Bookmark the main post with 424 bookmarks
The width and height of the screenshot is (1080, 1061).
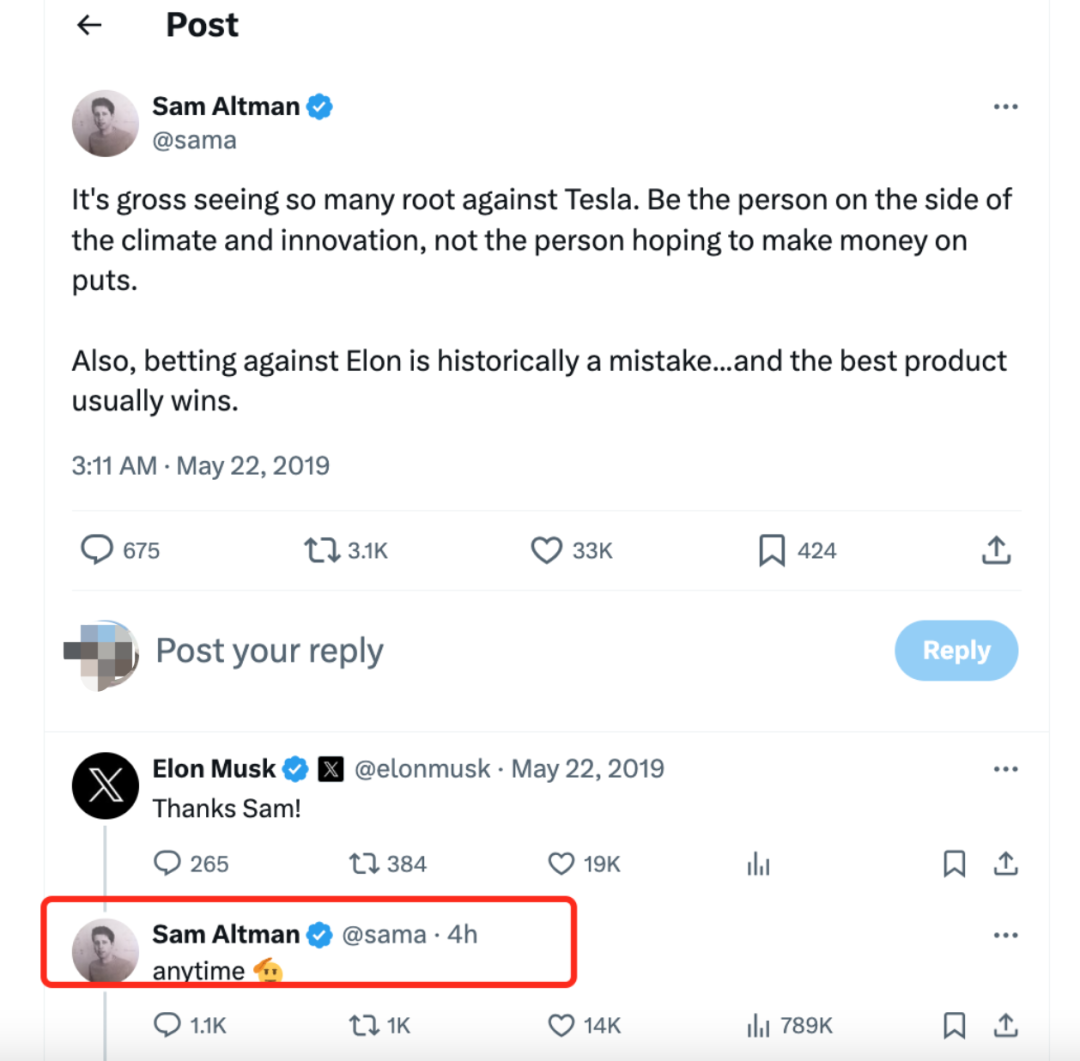772,550
